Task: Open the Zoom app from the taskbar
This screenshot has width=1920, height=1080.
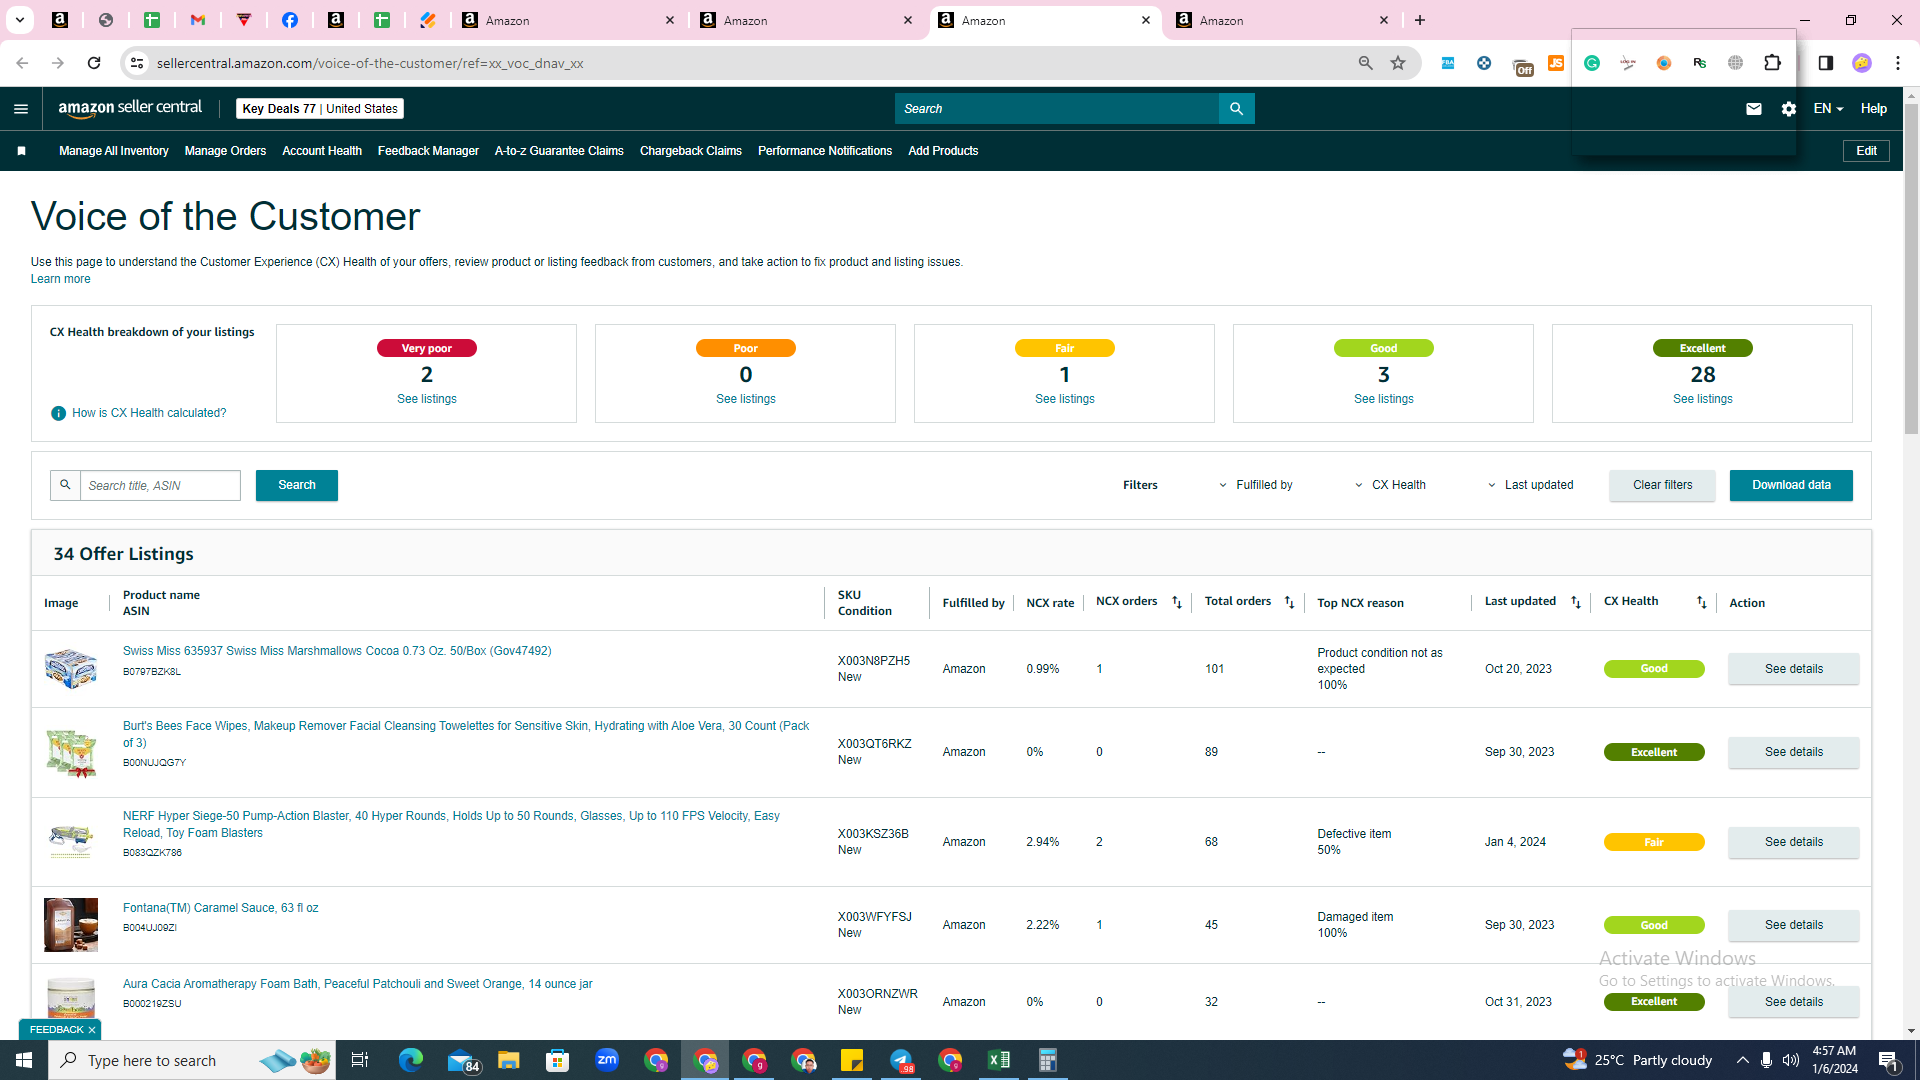Action: coord(606,1060)
